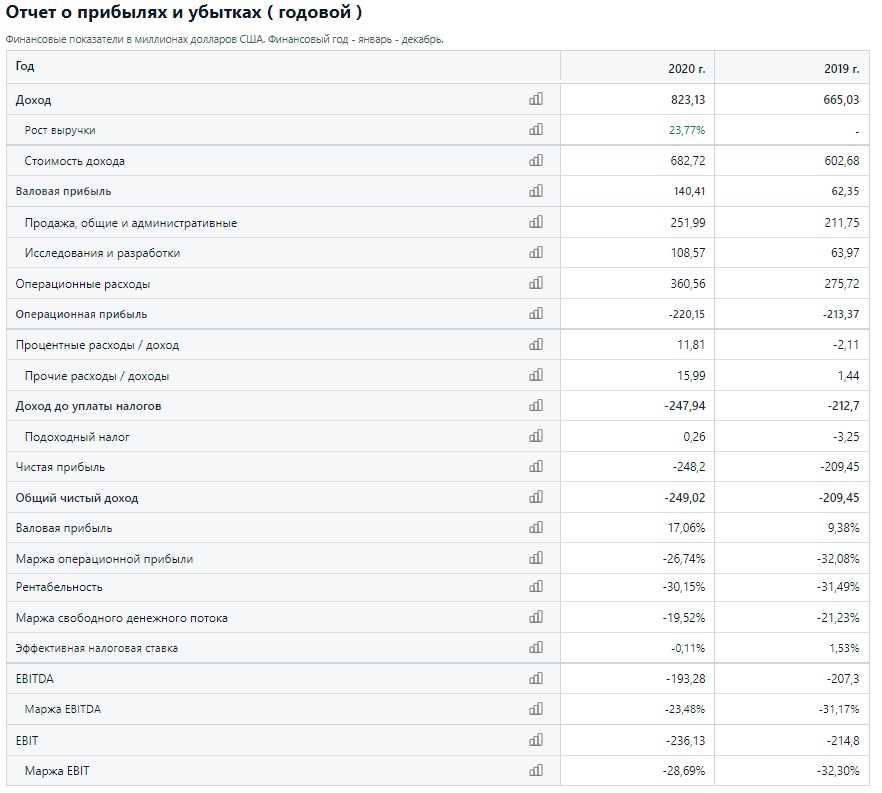Click the Год header label
This screenshot has height=793, width=882.
point(25,66)
